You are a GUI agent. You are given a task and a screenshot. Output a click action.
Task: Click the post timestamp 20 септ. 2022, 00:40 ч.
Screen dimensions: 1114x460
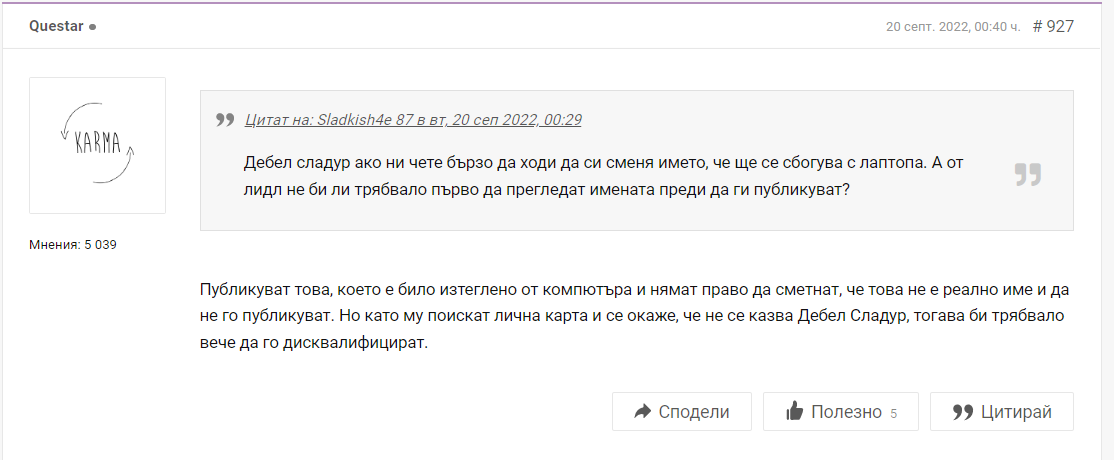(952, 26)
